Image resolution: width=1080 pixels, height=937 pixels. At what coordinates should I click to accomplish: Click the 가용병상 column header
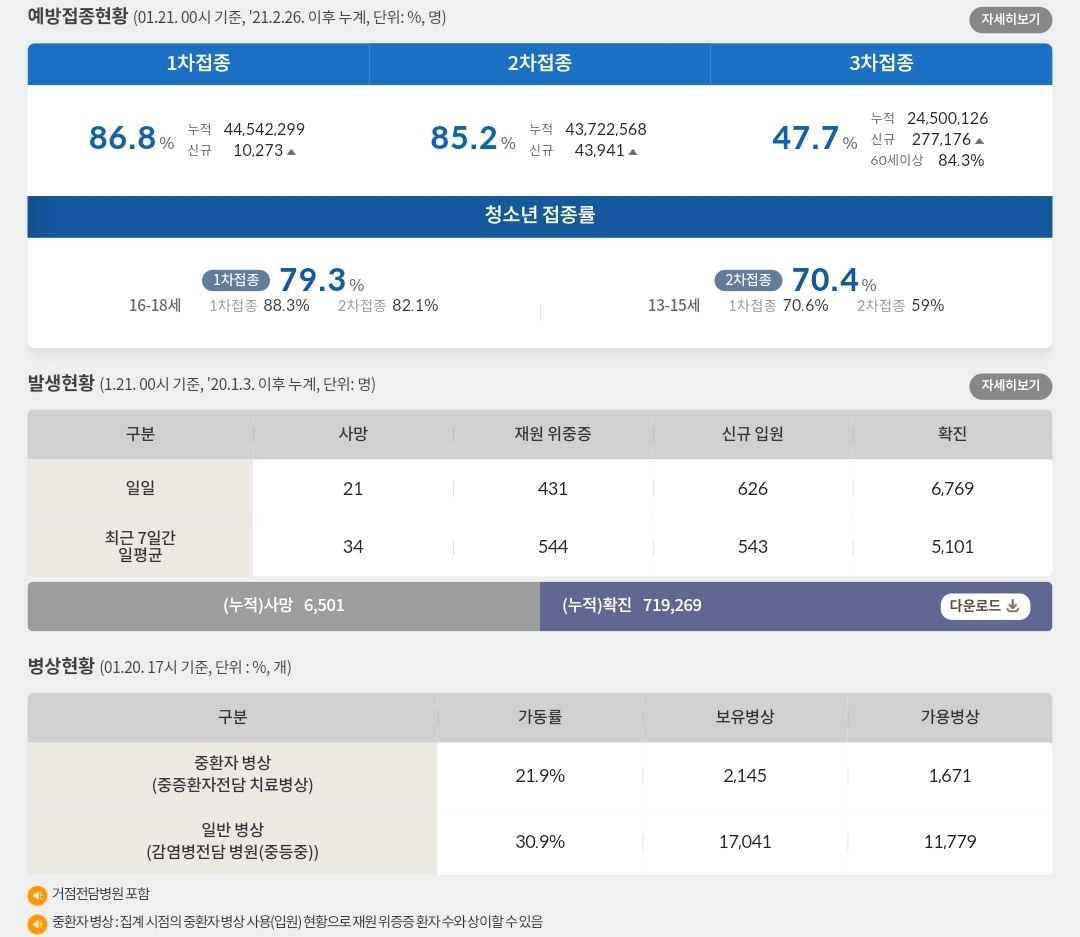(x=950, y=717)
